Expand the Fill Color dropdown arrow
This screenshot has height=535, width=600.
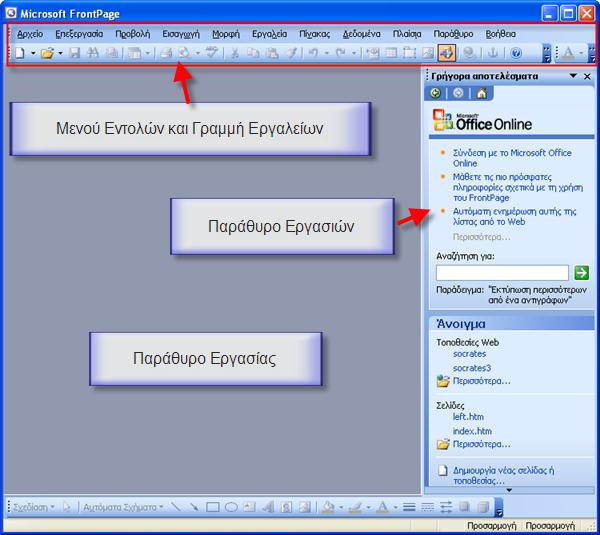tap(341, 507)
